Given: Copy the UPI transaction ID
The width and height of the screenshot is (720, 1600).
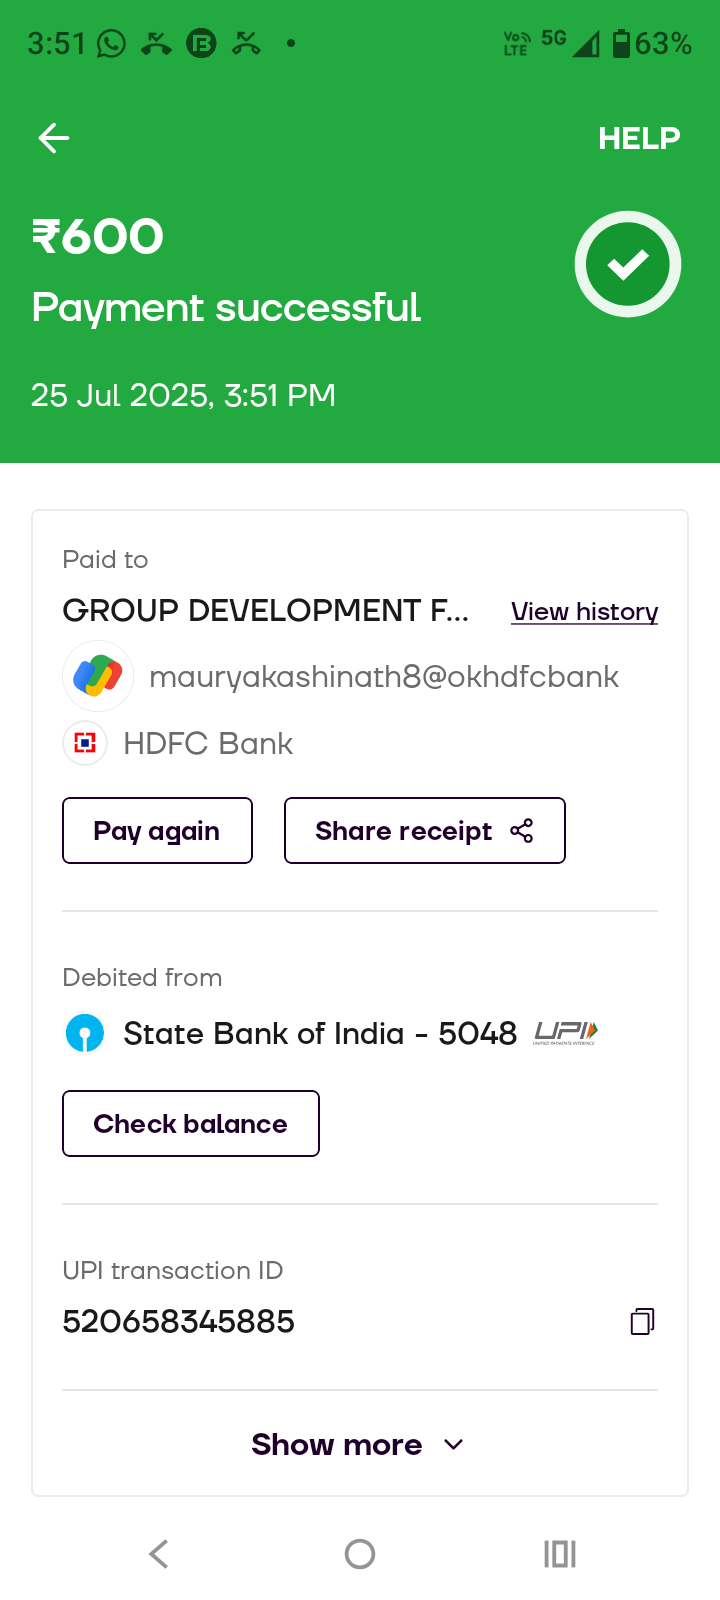Looking at the screenshot, I should click(642, 1322).
